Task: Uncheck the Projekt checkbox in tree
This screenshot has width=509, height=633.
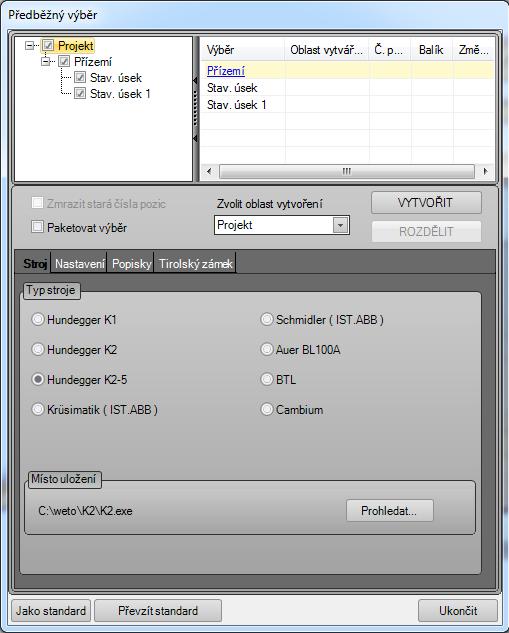Action: (48, 45)
